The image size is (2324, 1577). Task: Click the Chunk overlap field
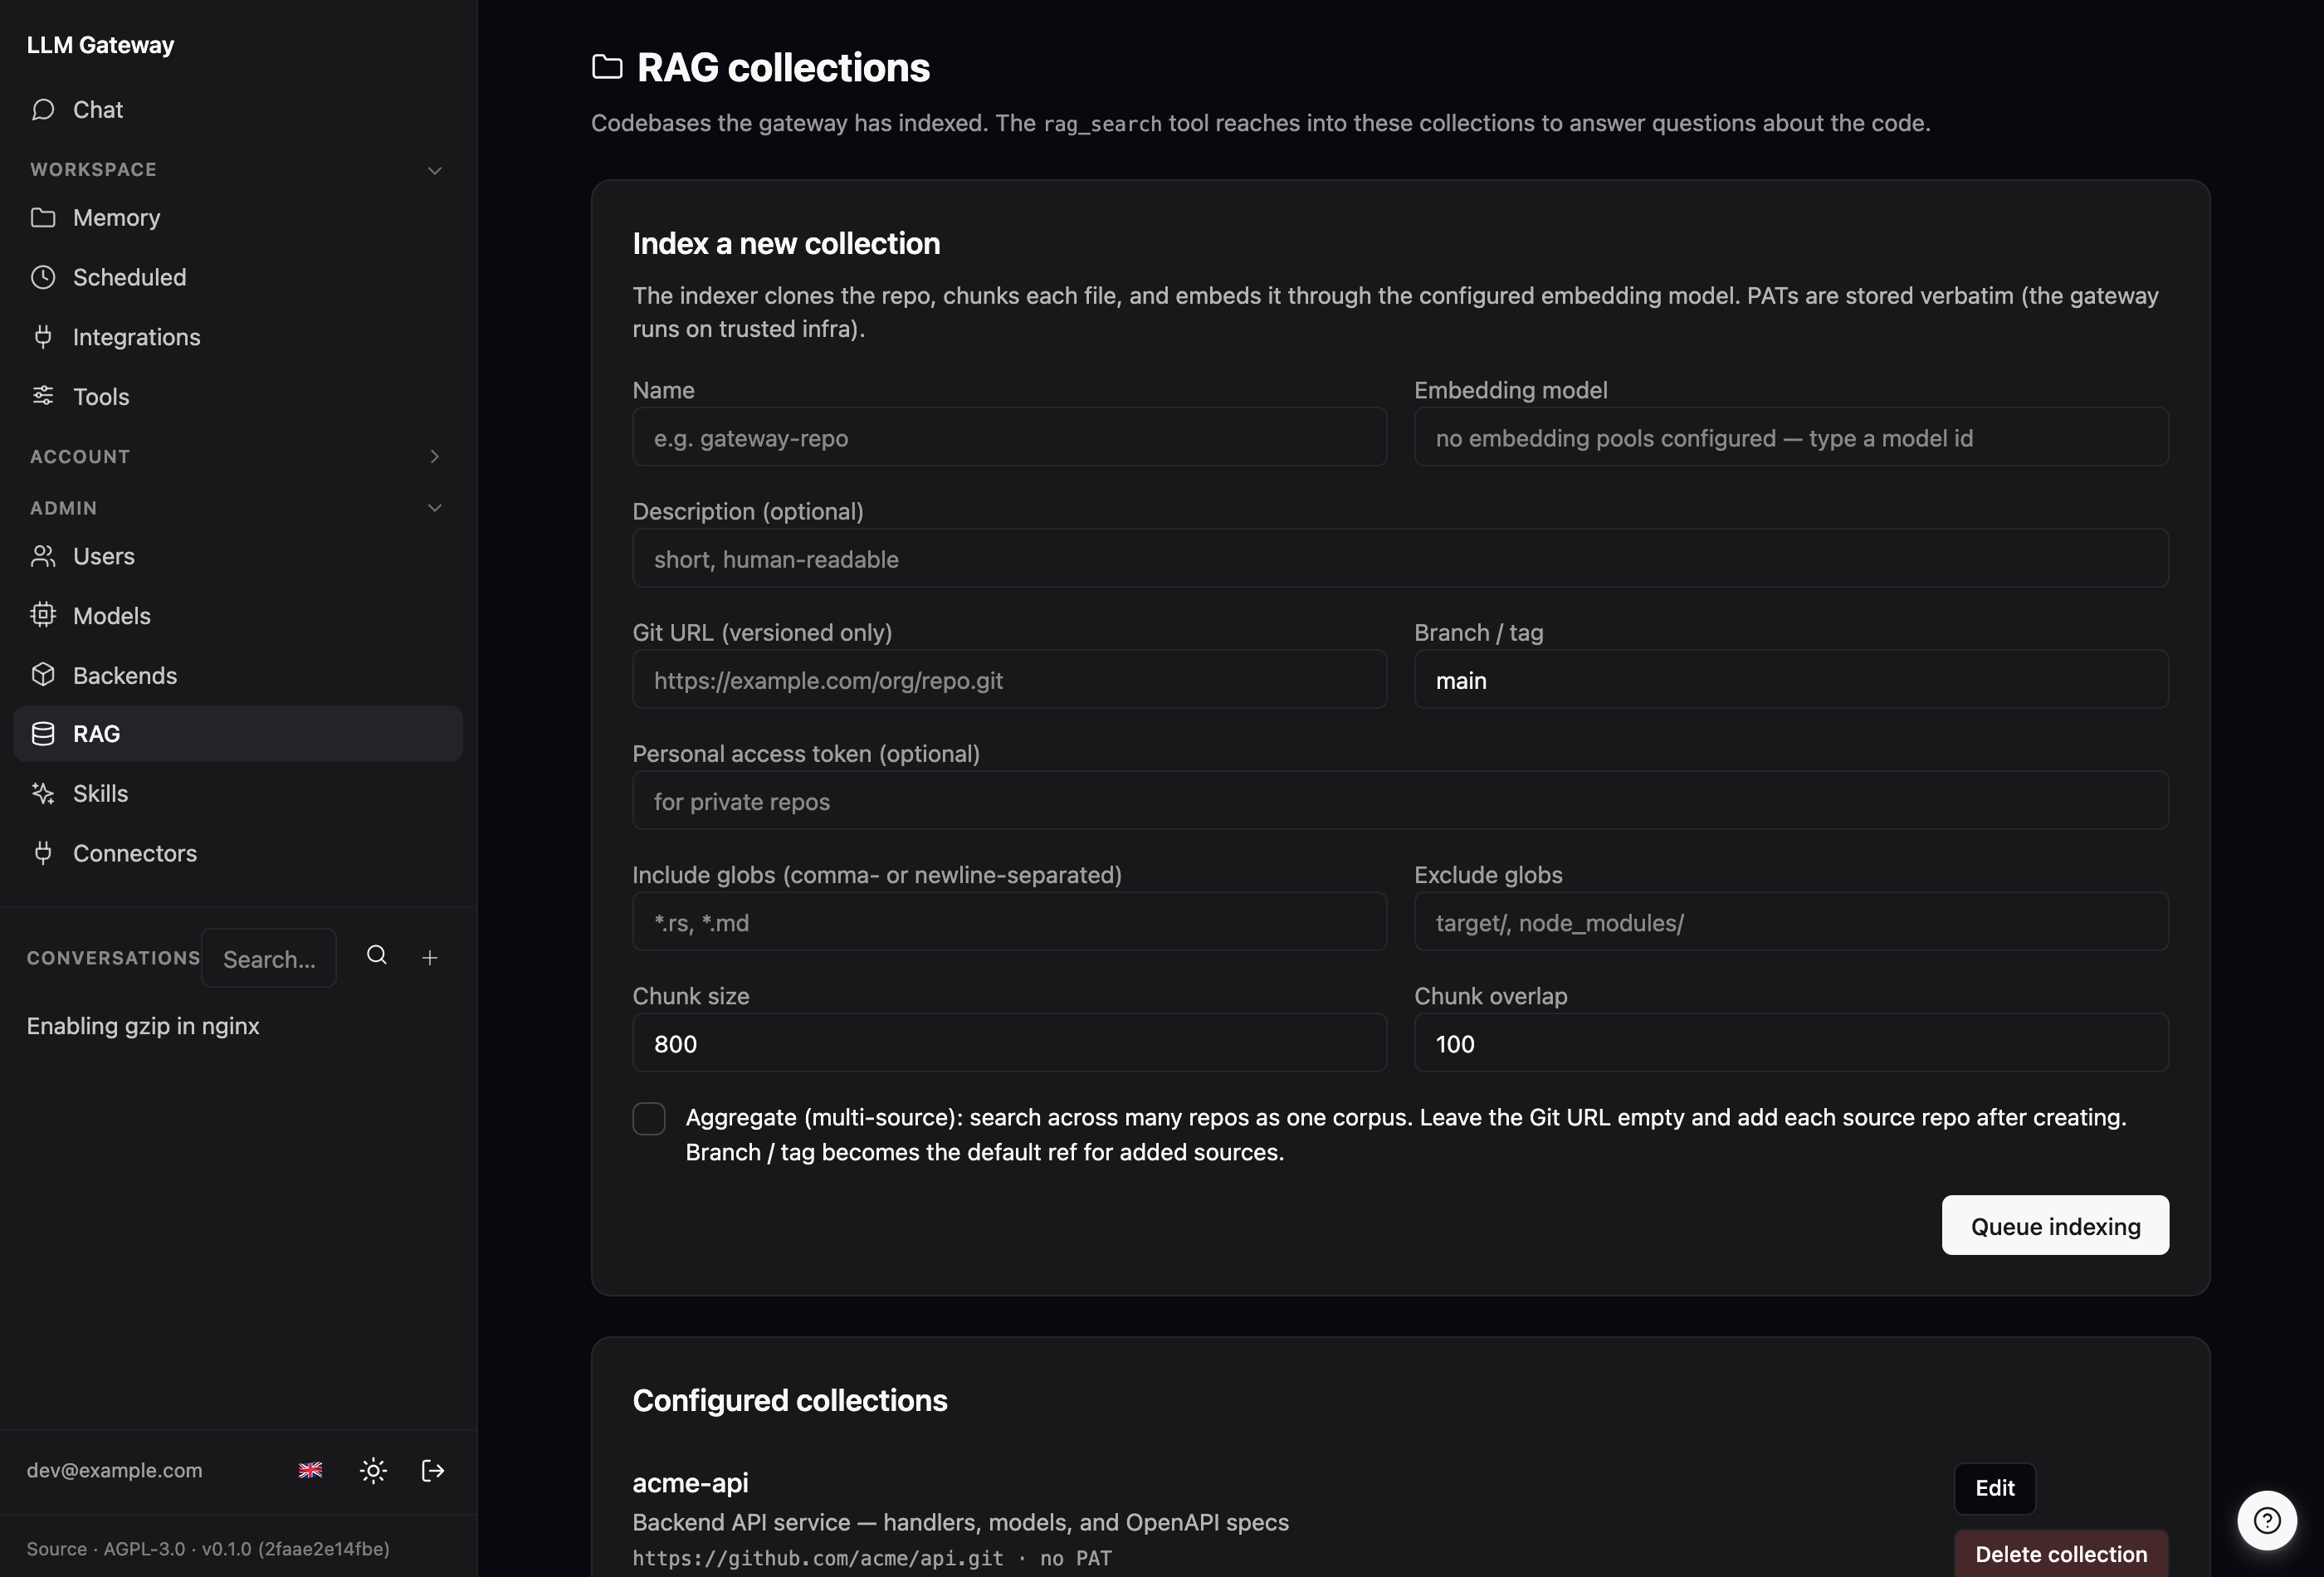[x=1791, y=1043]
